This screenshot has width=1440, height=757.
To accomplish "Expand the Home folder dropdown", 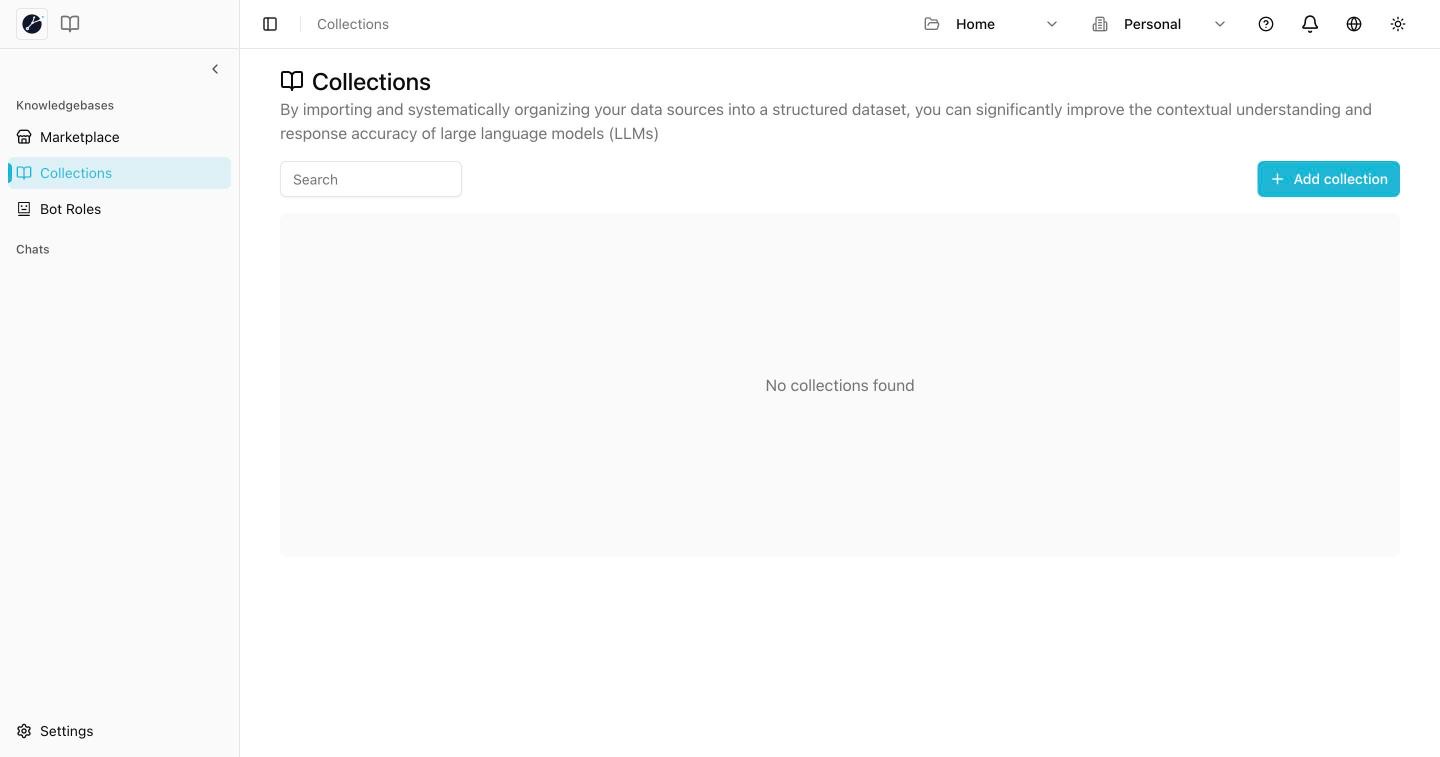I will (991, 24).
